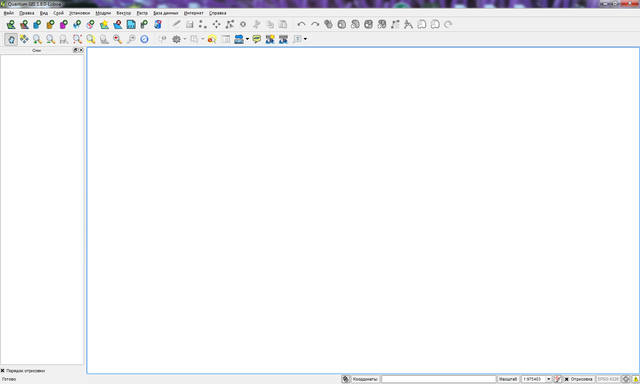Open the Масштаб scale combo box
This screenshot has width=640, height=384.
(536, 379)
